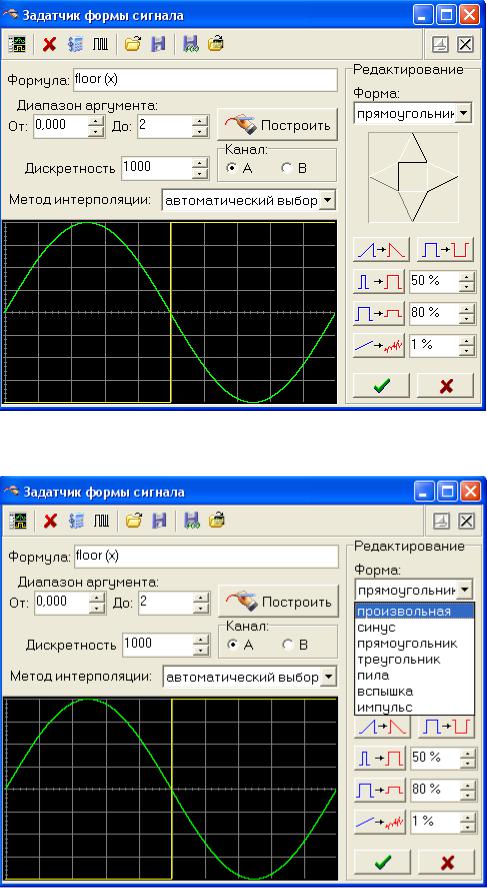Viewport: 487px width, 888px height.
Task: Click blue list icon in upper window toolbar
Action: coord(75,45)
